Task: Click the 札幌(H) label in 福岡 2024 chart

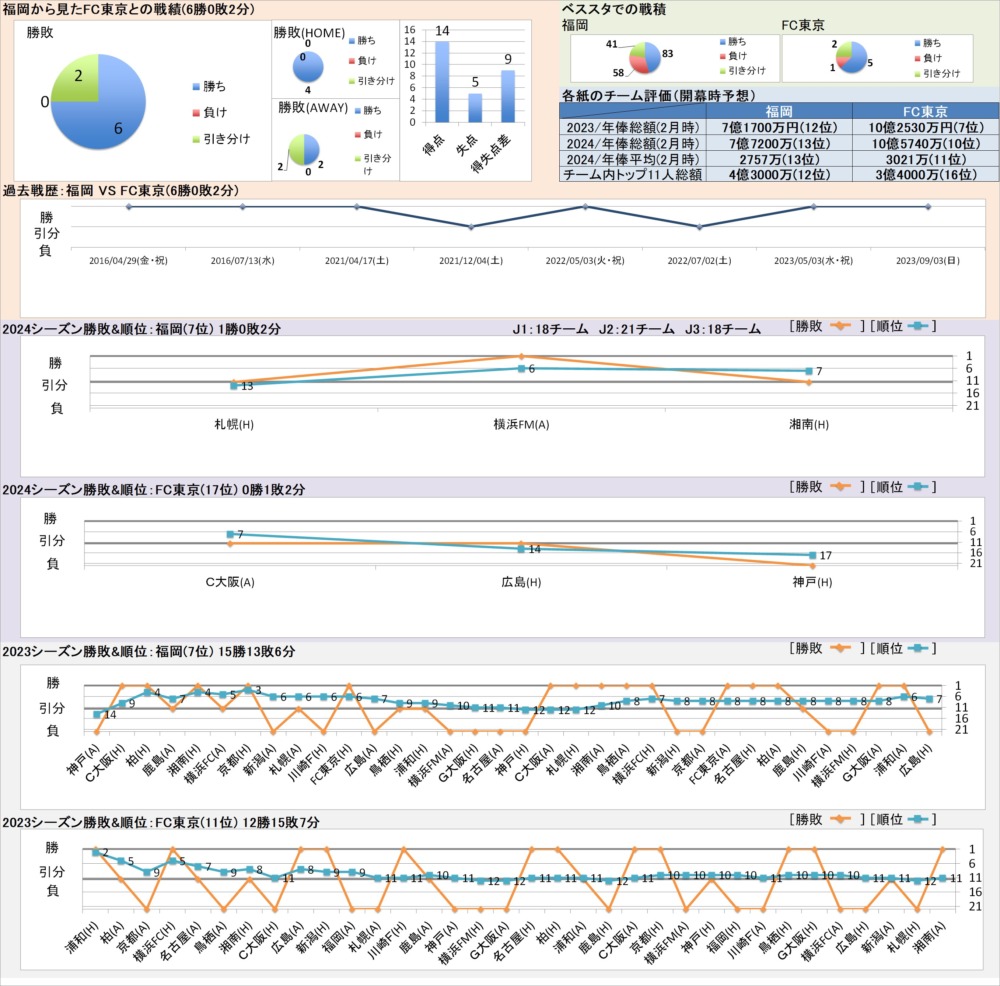Action: click(x=234, y=424)
